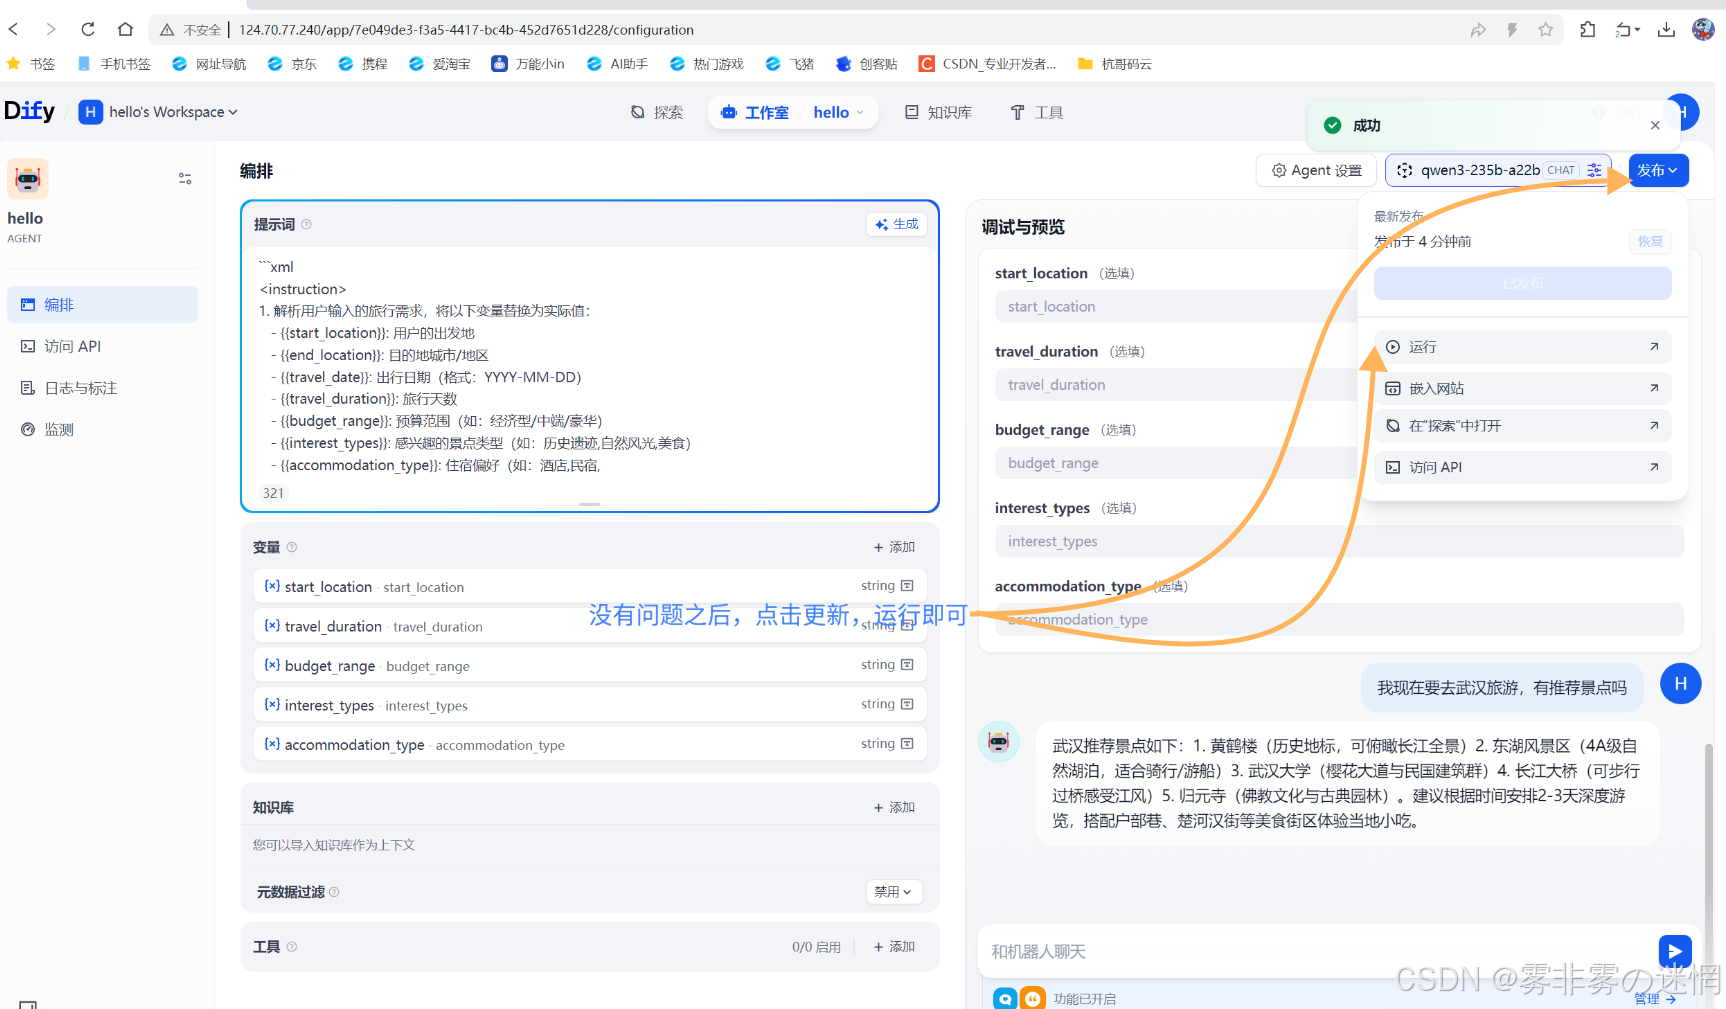Add a new variable with 添加

(x=894, y=547)
